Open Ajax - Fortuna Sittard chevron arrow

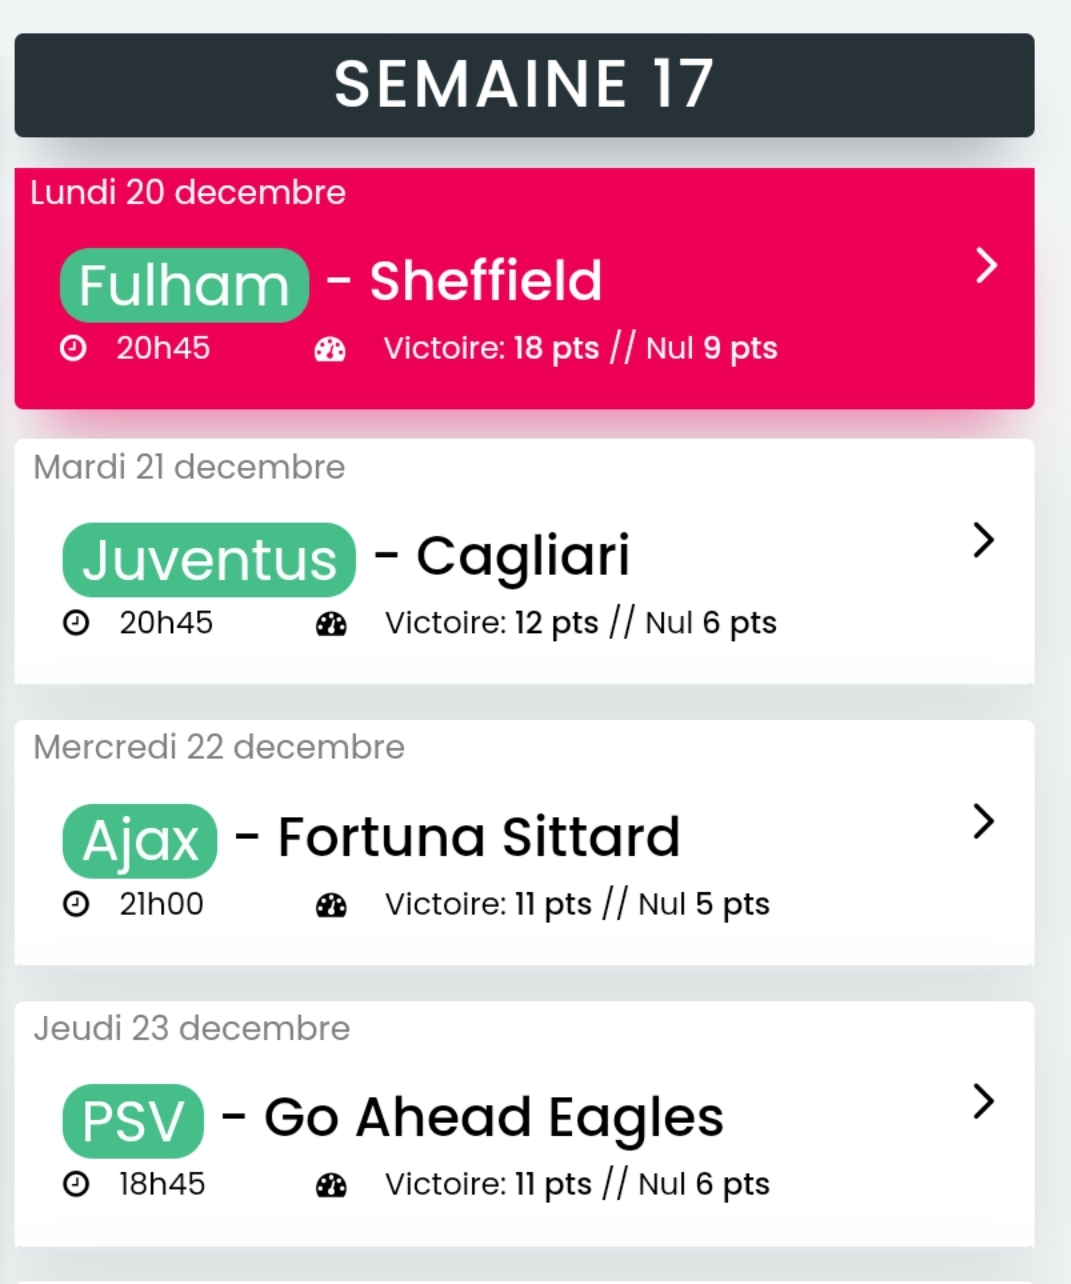(984, 821)
